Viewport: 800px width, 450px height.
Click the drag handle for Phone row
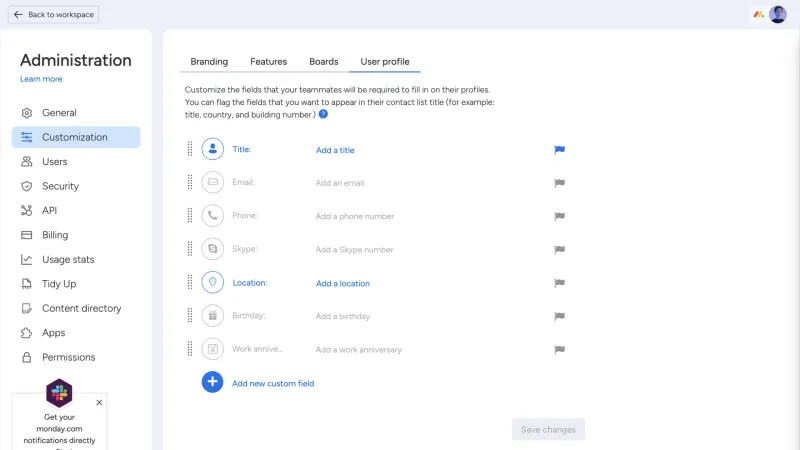coord(190,215)
